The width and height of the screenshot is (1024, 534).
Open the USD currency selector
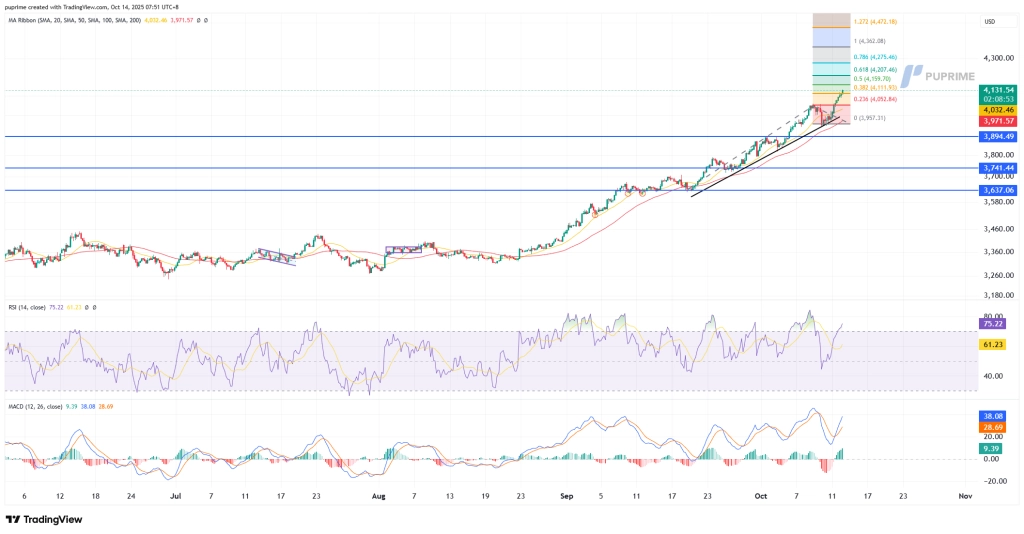989,21
